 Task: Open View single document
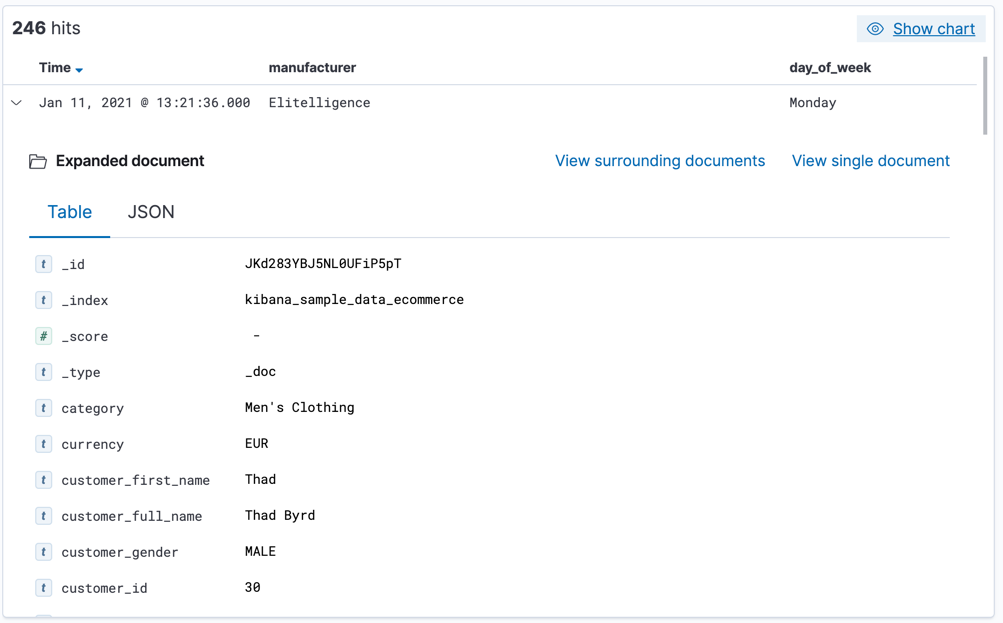coord(870,160)
